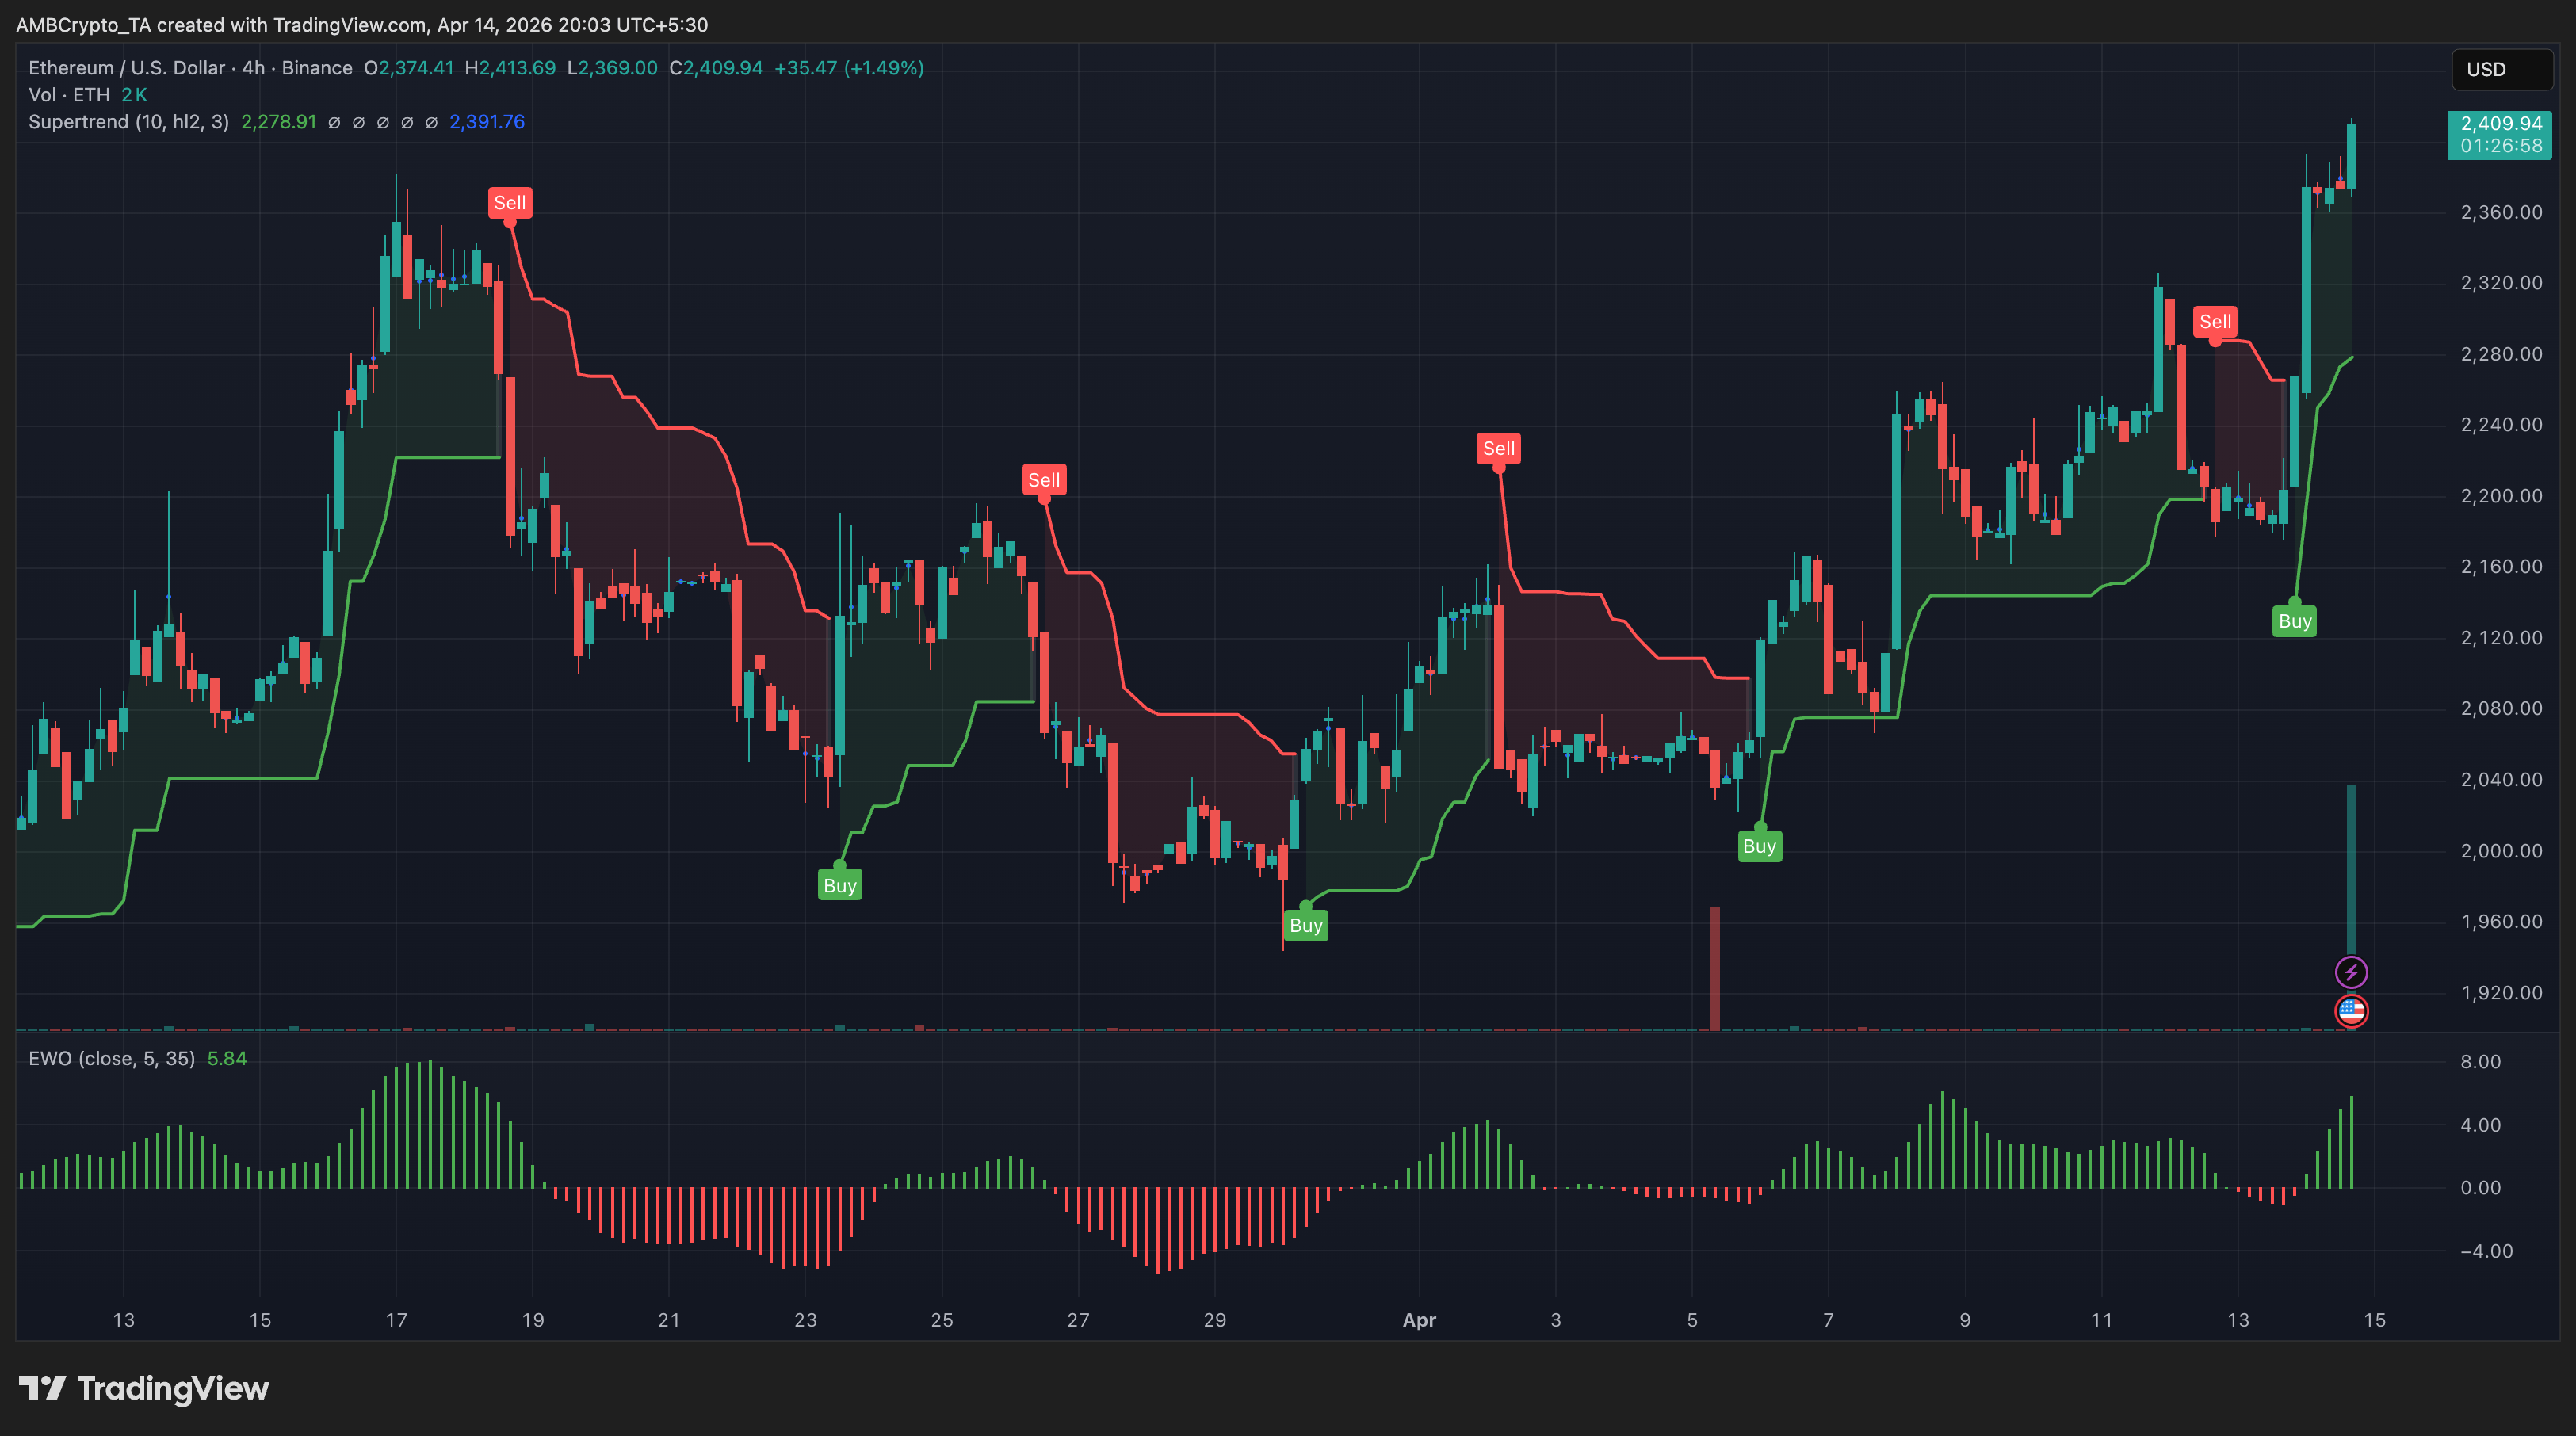This screenshot has height=1436, width=2576.
Task: Click the US flag economic event icon
Action: (2350, 1010)
